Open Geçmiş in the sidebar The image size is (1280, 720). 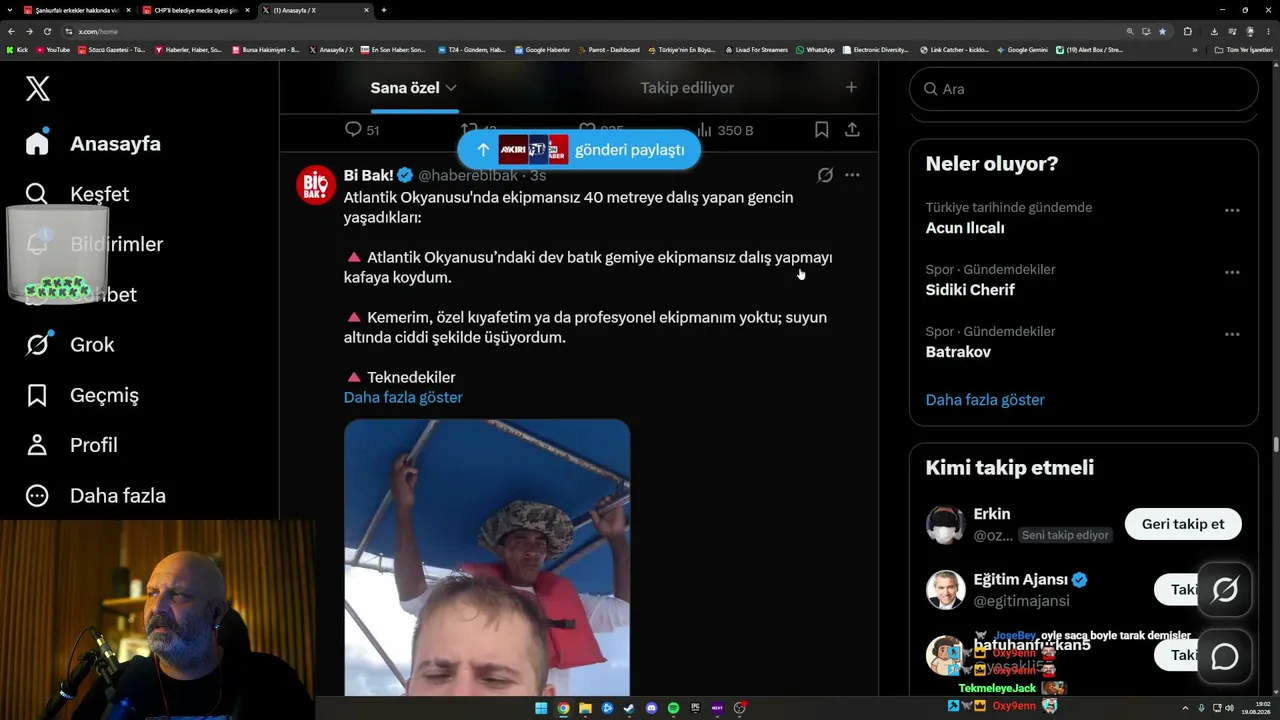click(x=82, y=395)
